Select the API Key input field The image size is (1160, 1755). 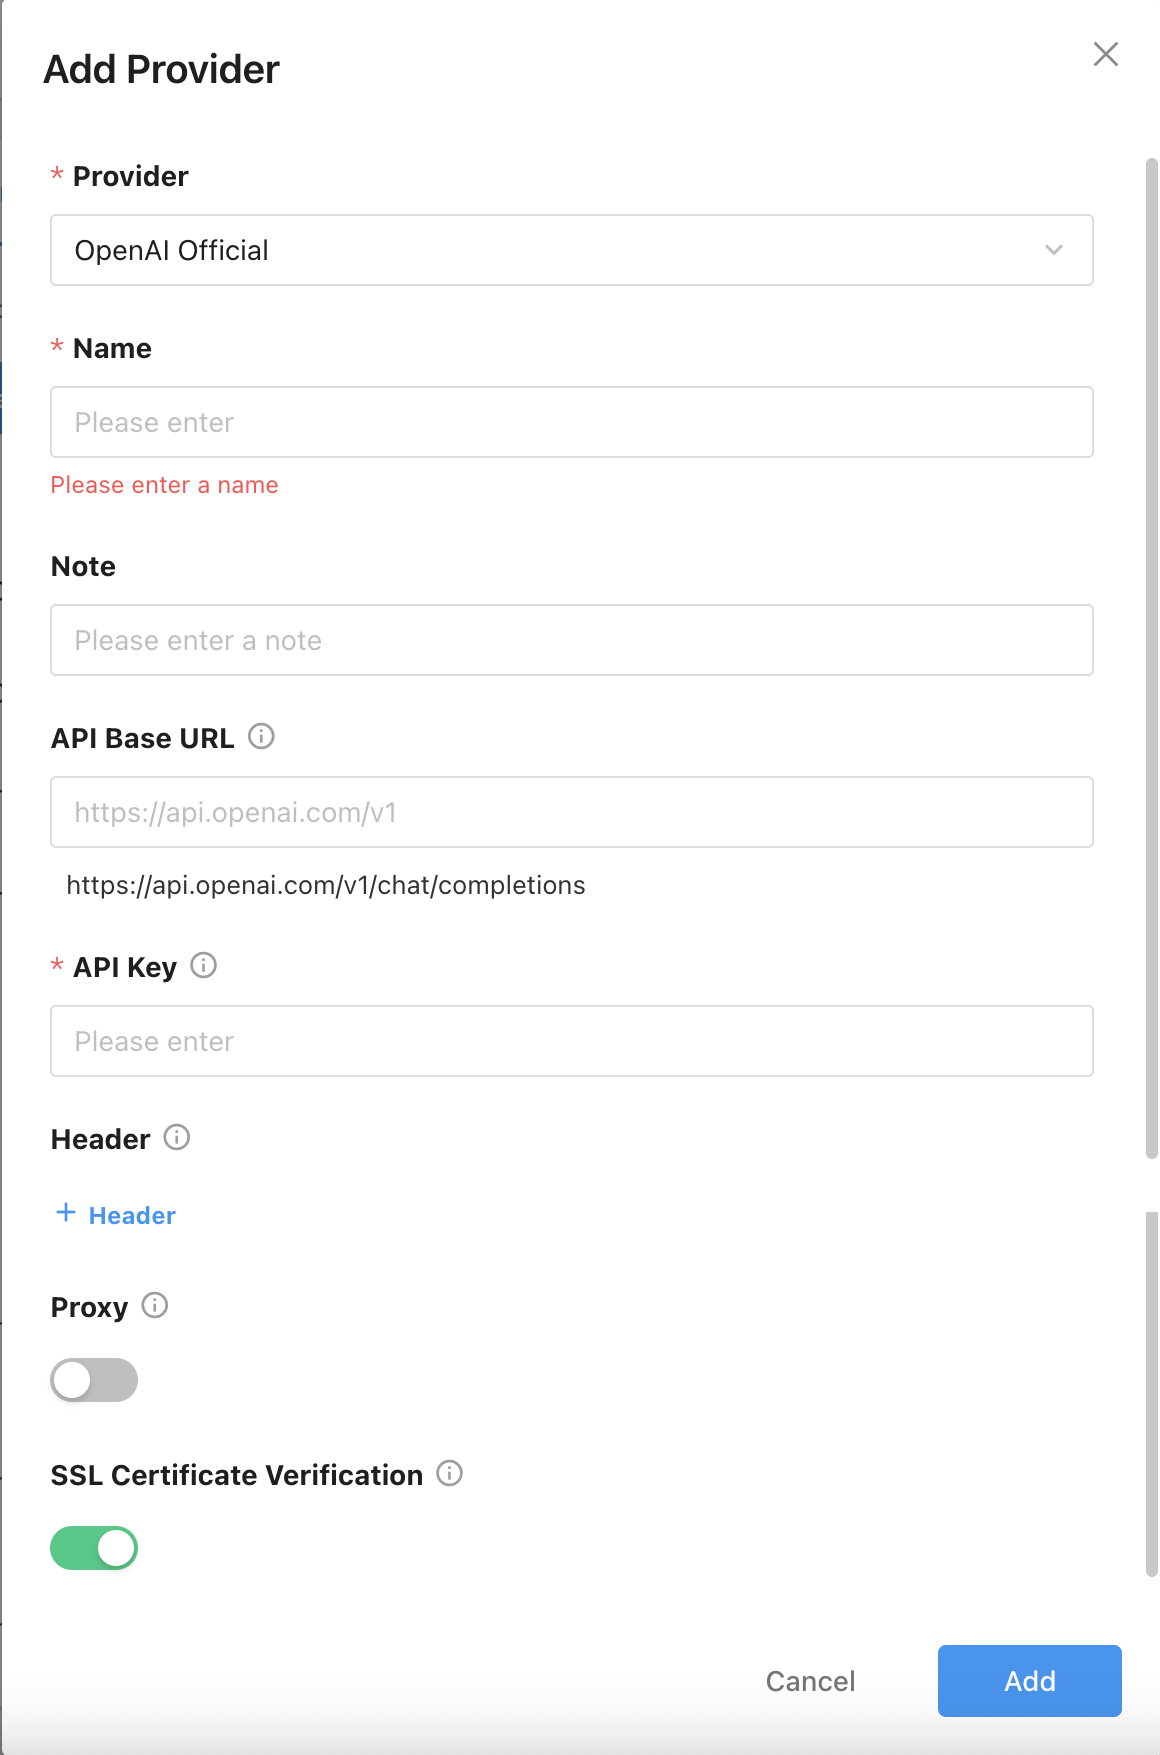(x=570, y=1041)
